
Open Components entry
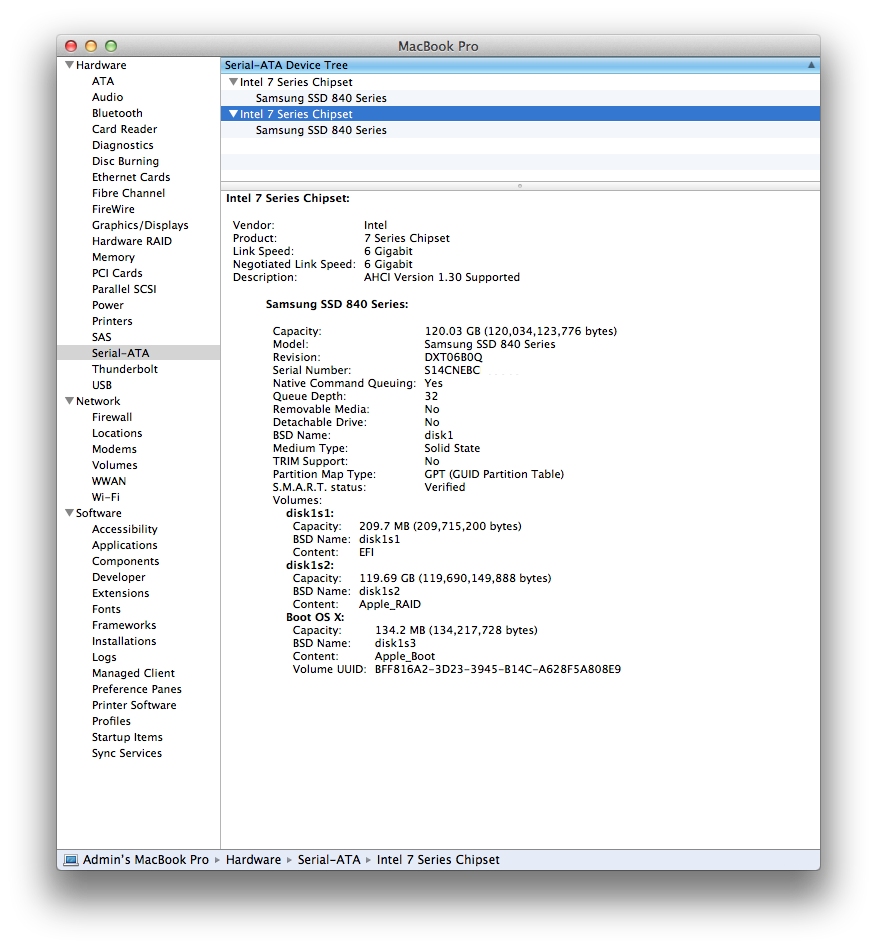tap(126, 561)
